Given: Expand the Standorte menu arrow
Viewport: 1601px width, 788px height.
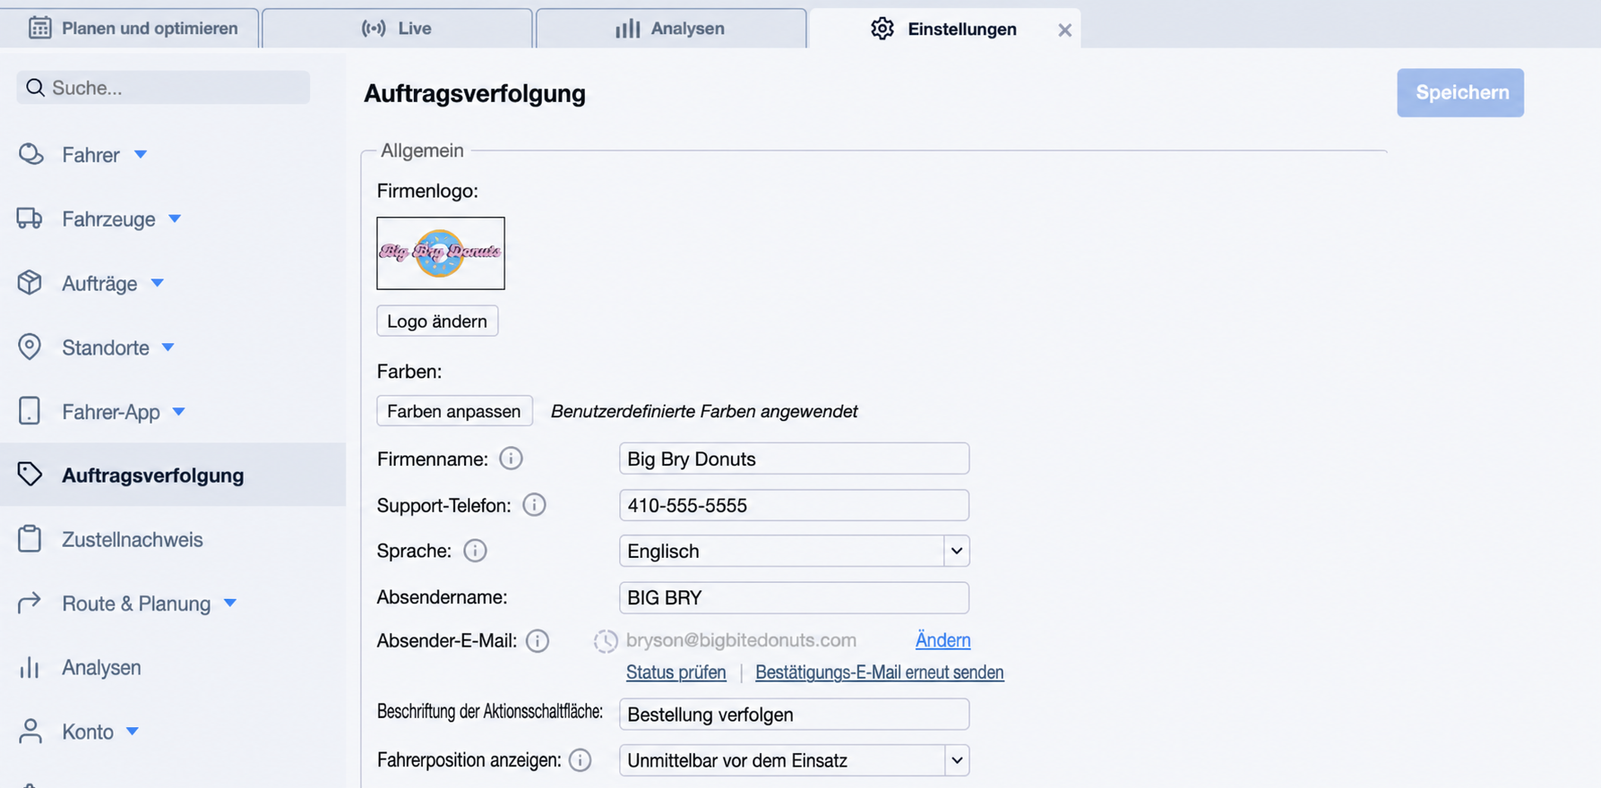Looking at the screenshot, I should click(168, 347).
